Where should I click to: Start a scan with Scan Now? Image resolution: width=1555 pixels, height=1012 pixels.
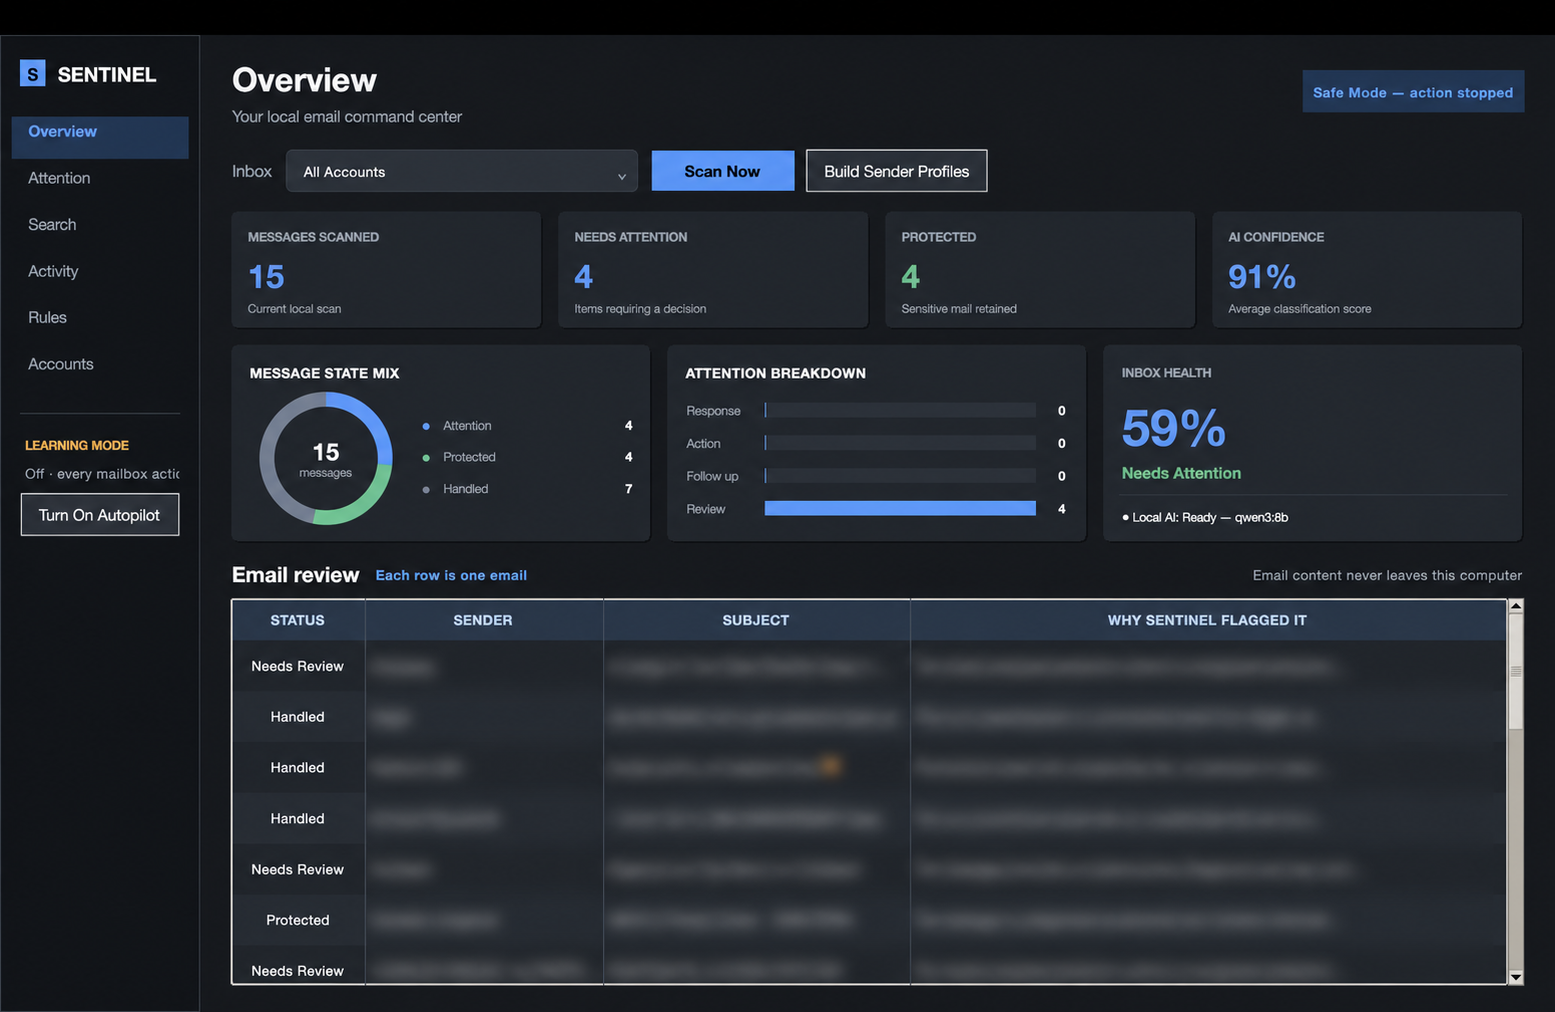tap(723, 171)
